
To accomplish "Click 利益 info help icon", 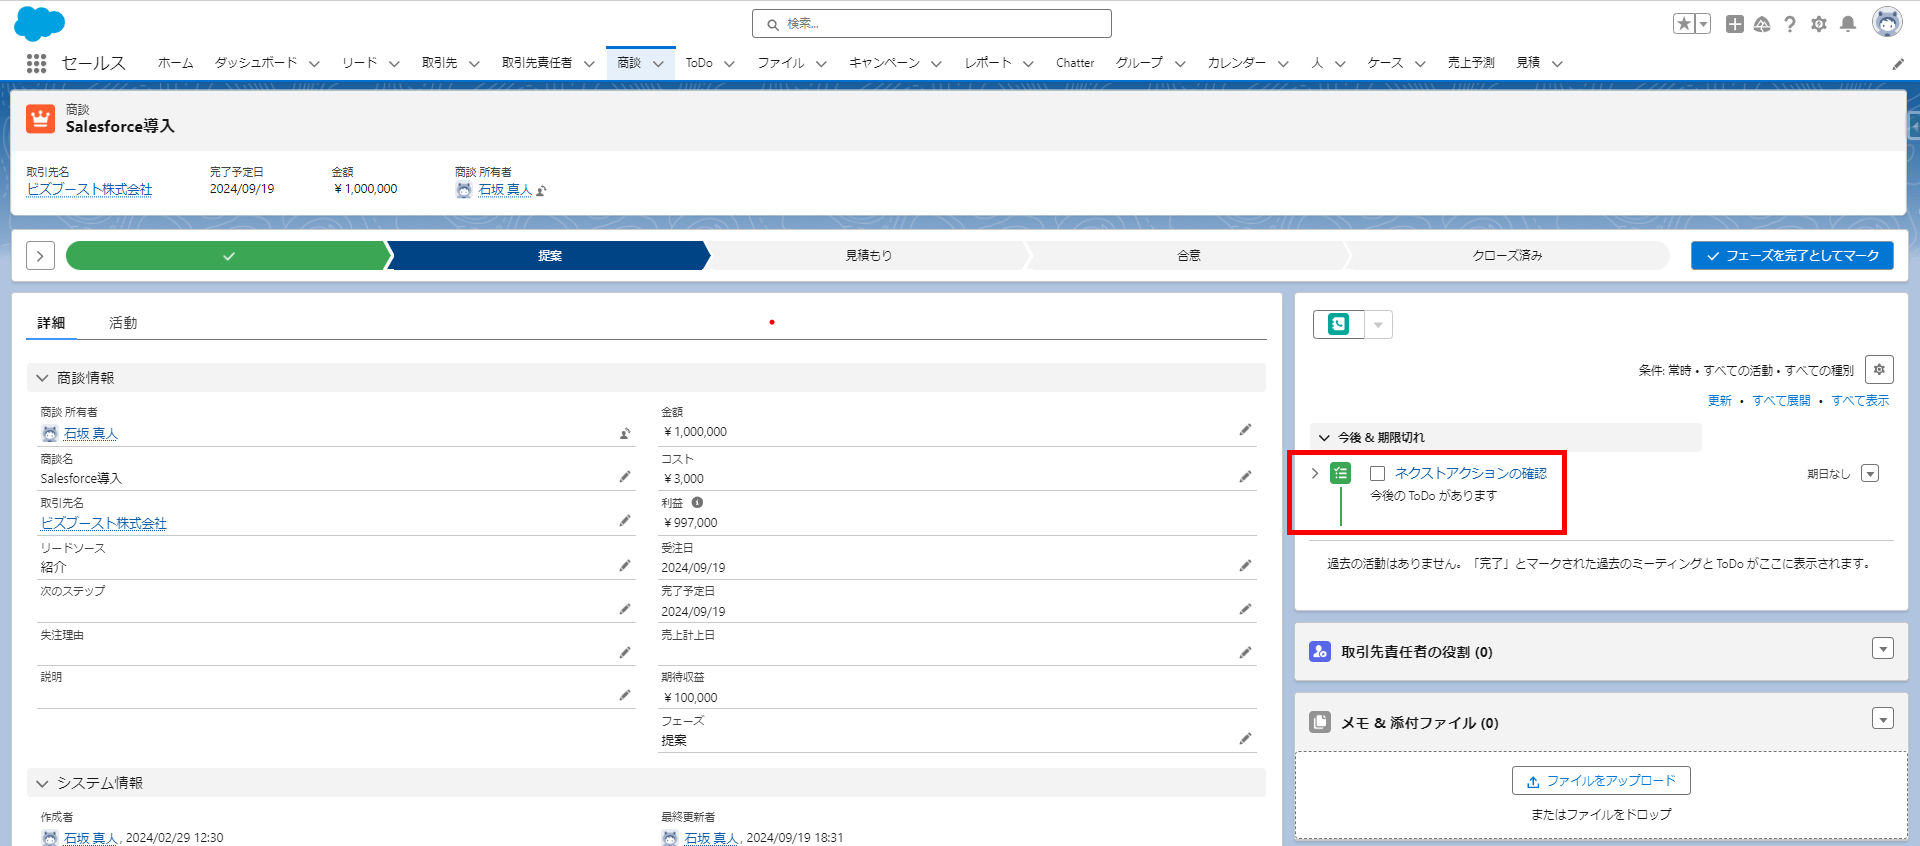I will [697, 503].
